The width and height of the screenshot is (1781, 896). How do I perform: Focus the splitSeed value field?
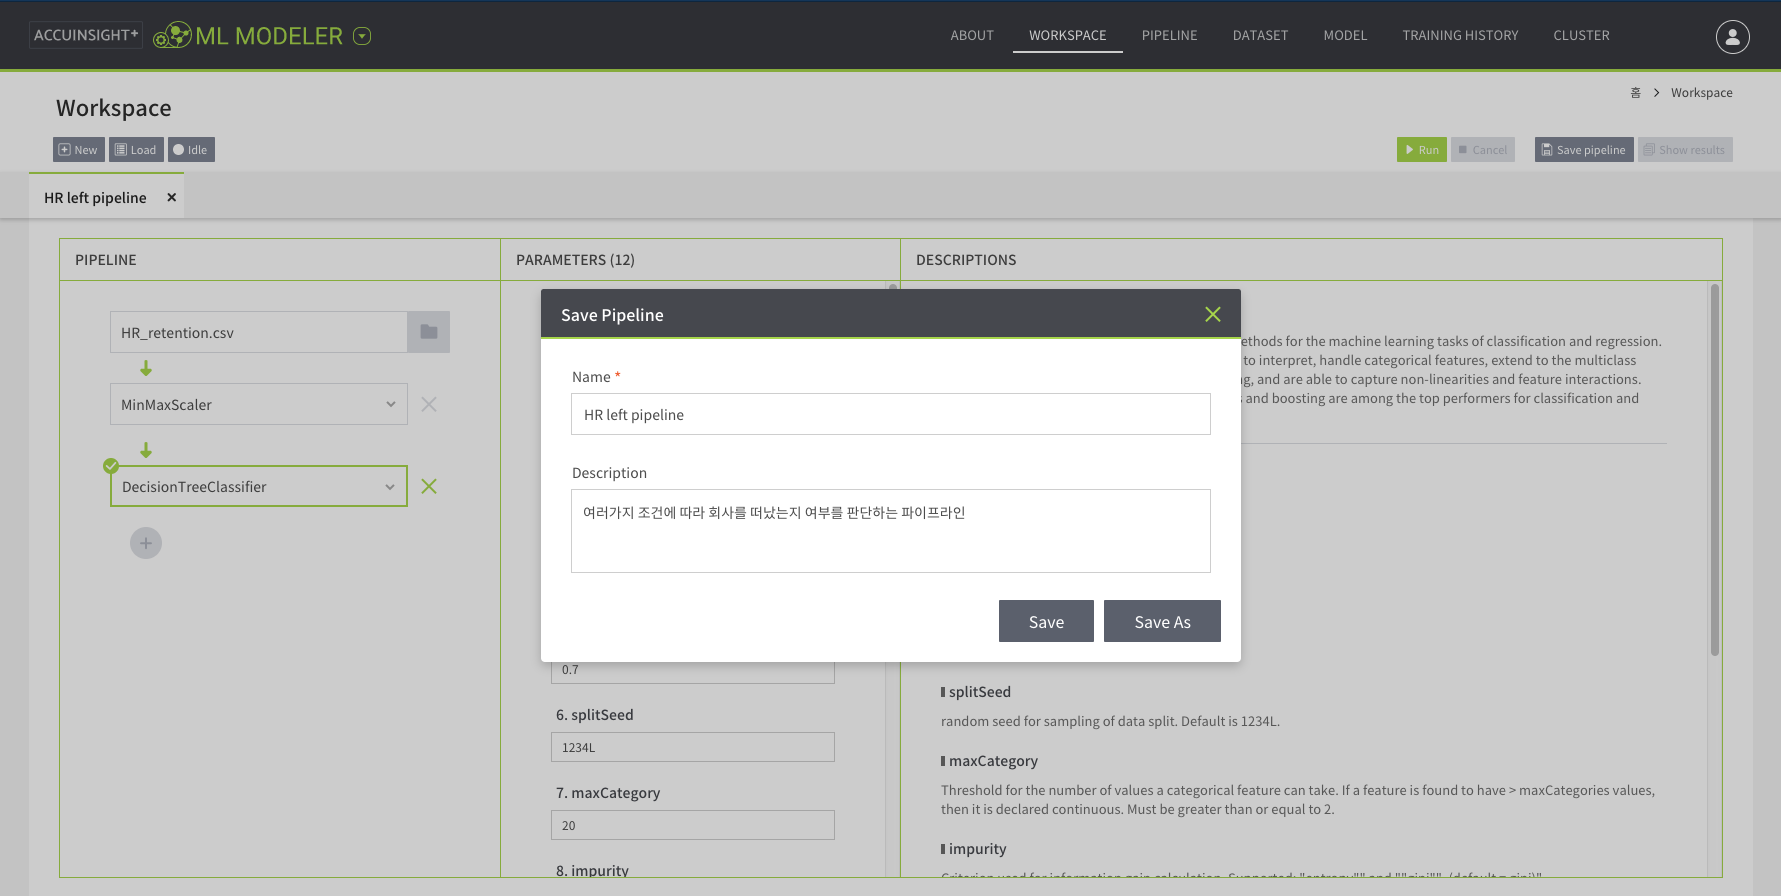tap(693, 747)
